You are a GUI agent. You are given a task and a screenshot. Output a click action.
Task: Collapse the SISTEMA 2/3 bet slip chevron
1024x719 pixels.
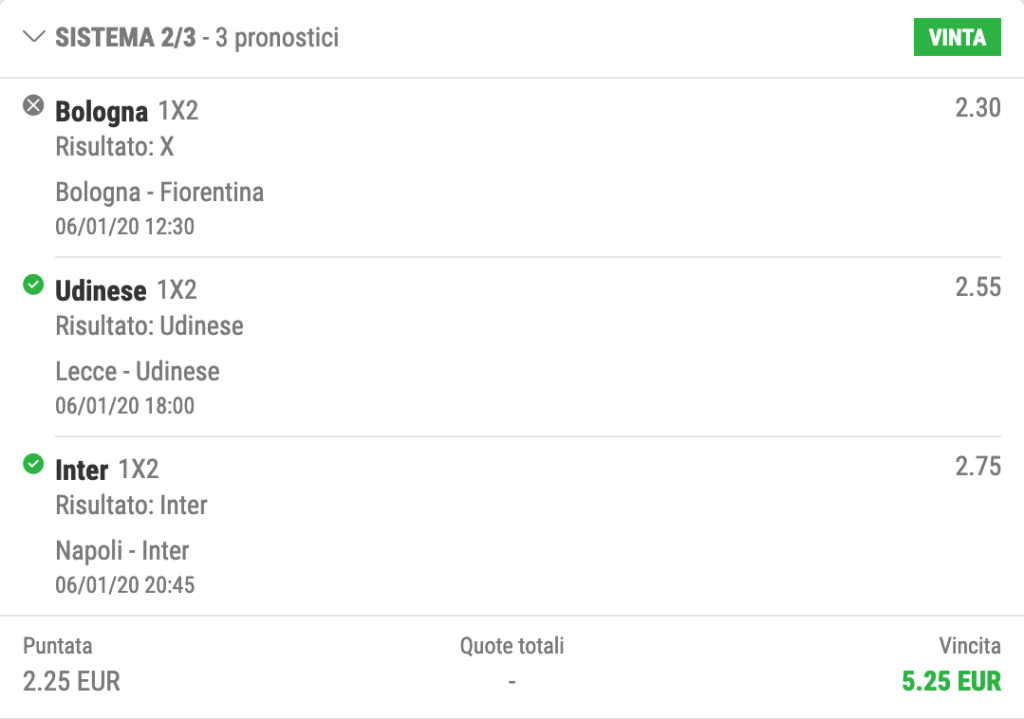34,37
